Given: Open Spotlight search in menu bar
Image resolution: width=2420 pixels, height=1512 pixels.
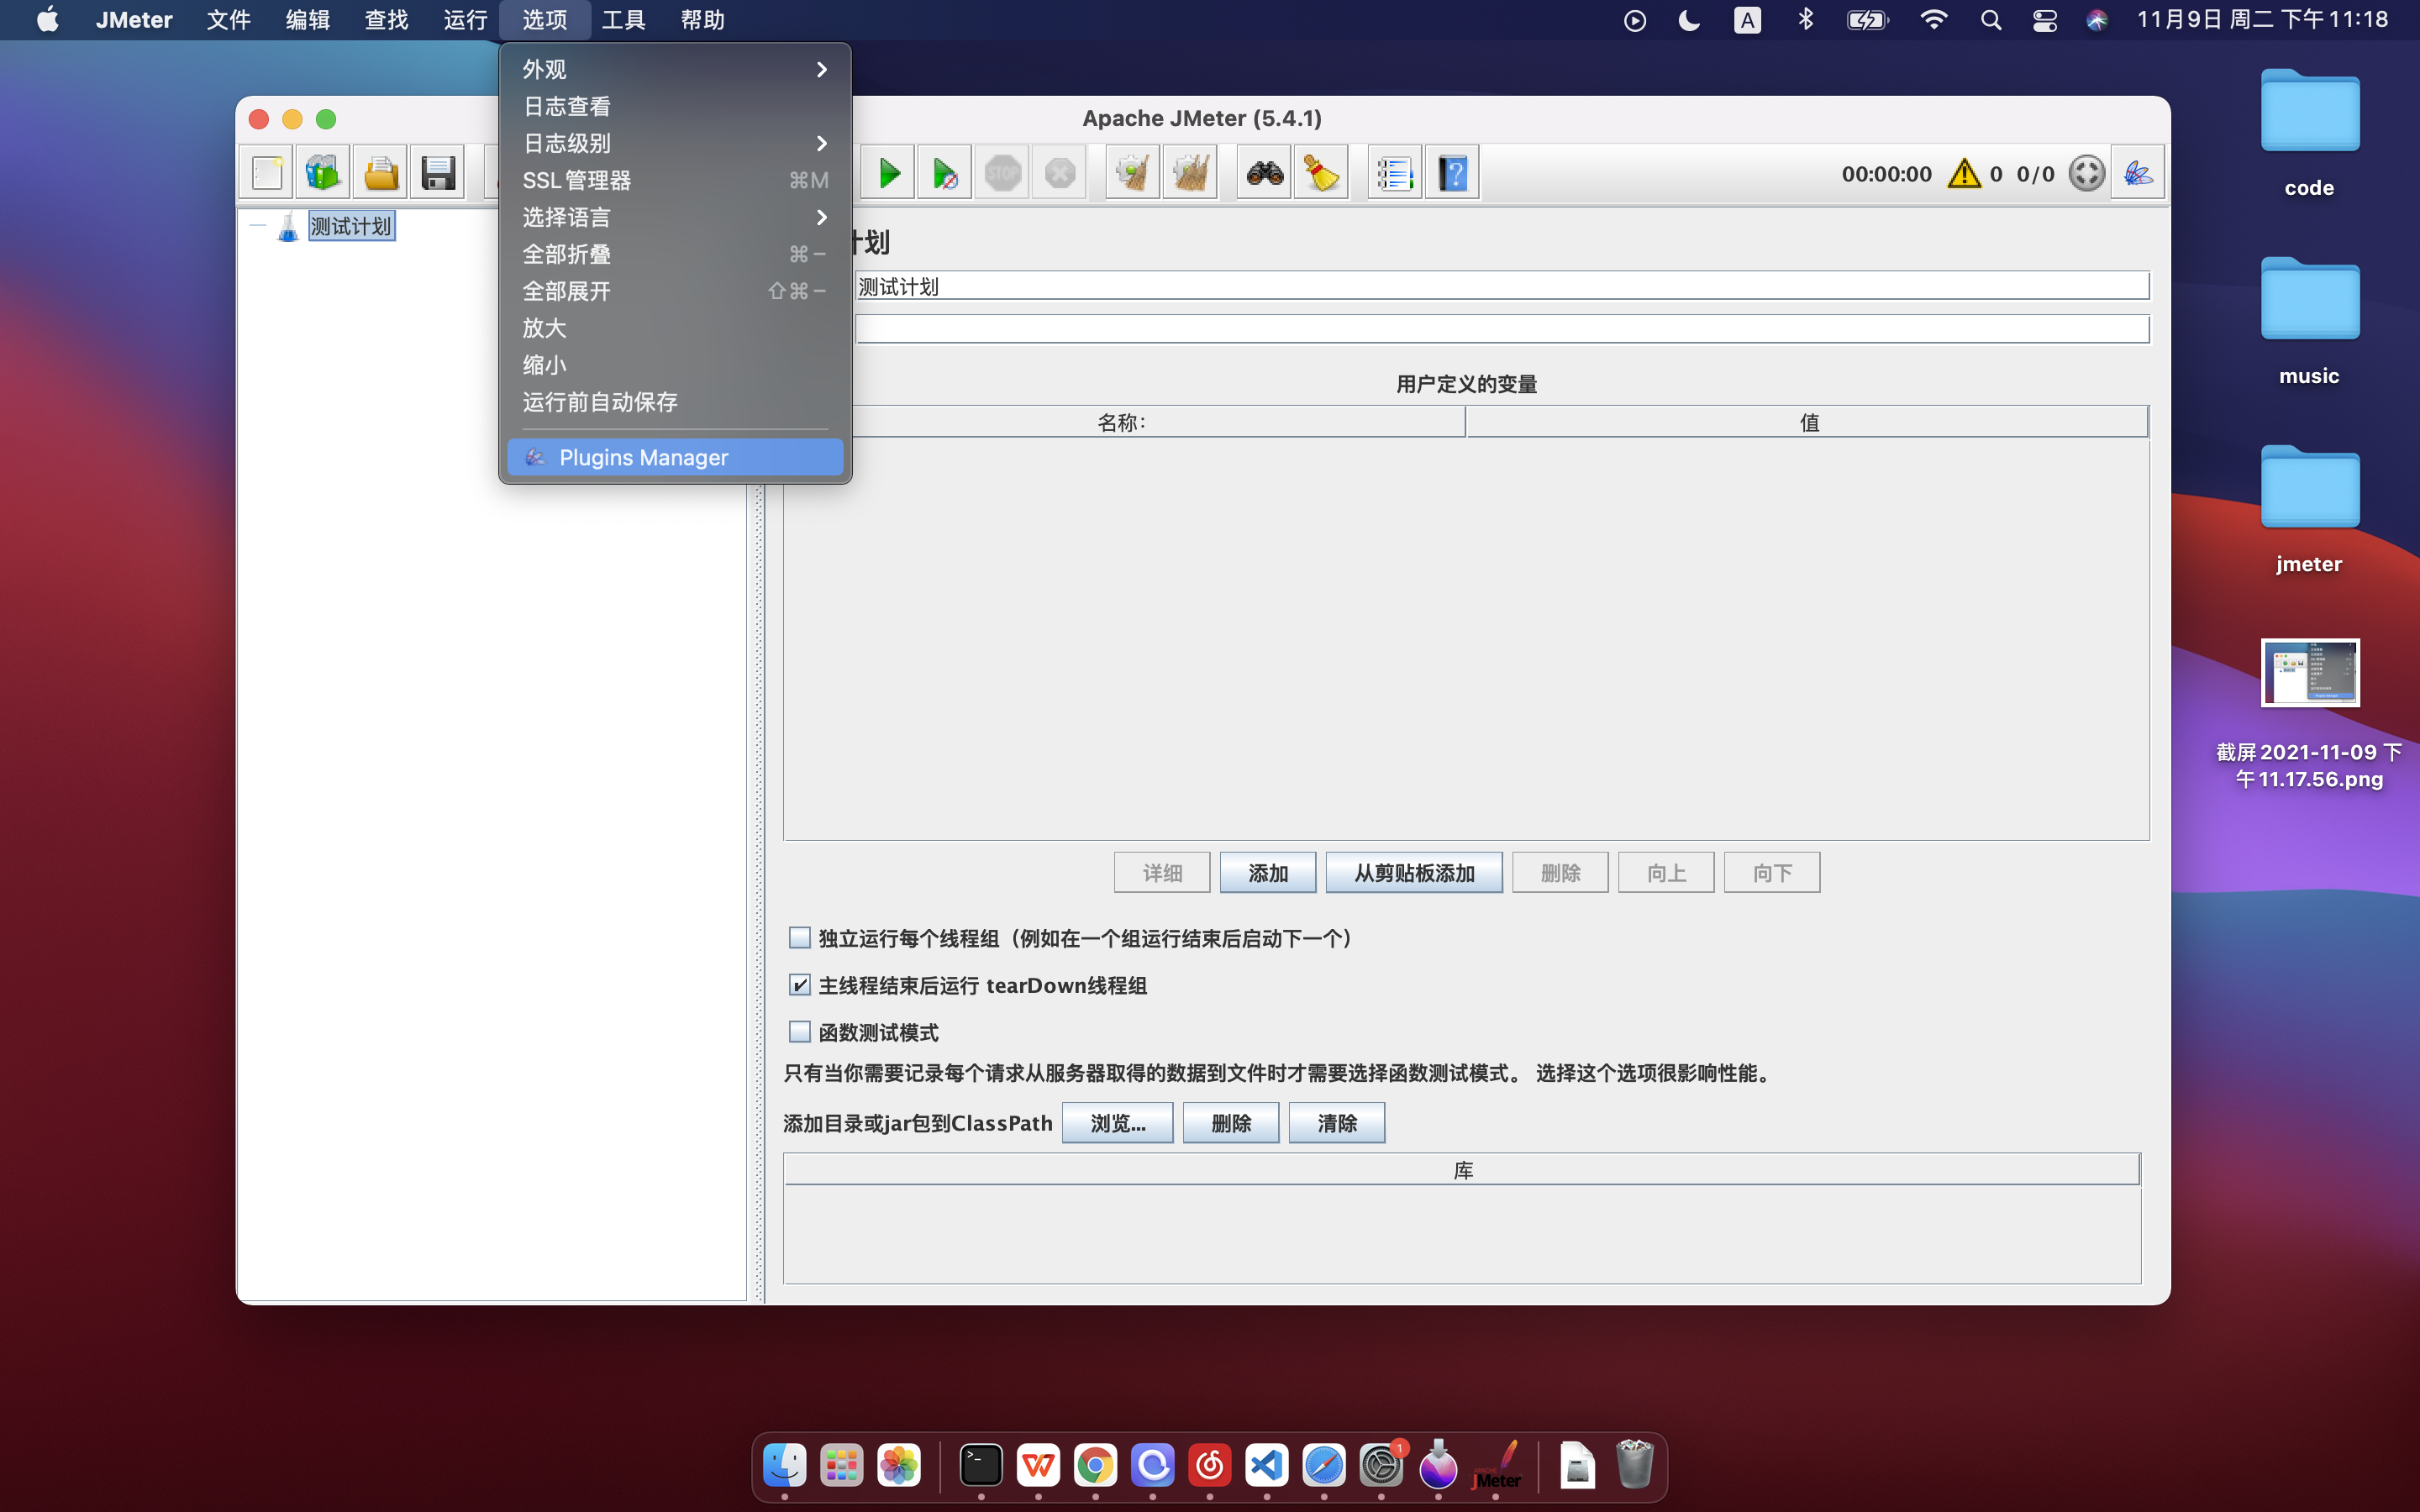Looking at the screenshot, I should pos(1991,20).
